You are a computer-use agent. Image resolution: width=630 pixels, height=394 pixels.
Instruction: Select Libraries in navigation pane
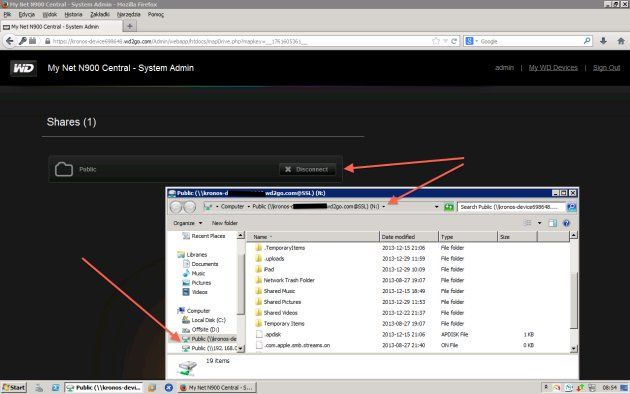coord(192,255)
